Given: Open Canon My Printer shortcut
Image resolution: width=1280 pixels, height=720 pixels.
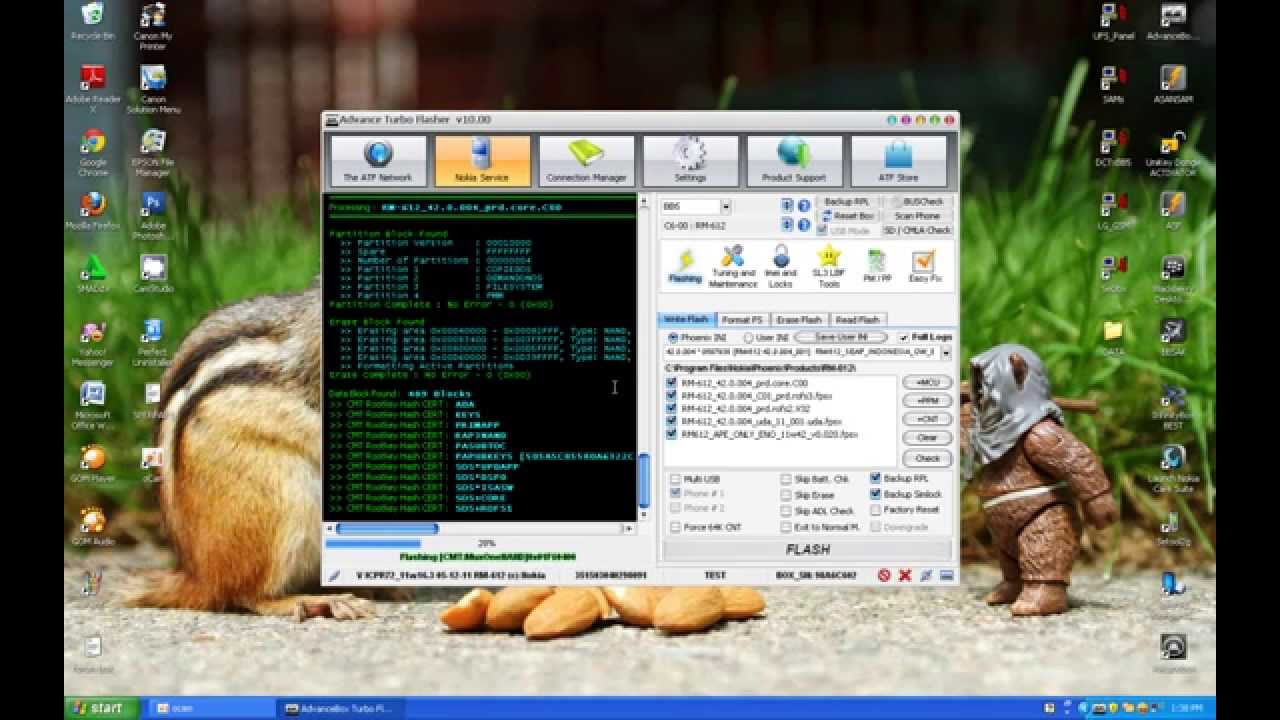Looking at the screenshot, I should [x=153, y=27].
